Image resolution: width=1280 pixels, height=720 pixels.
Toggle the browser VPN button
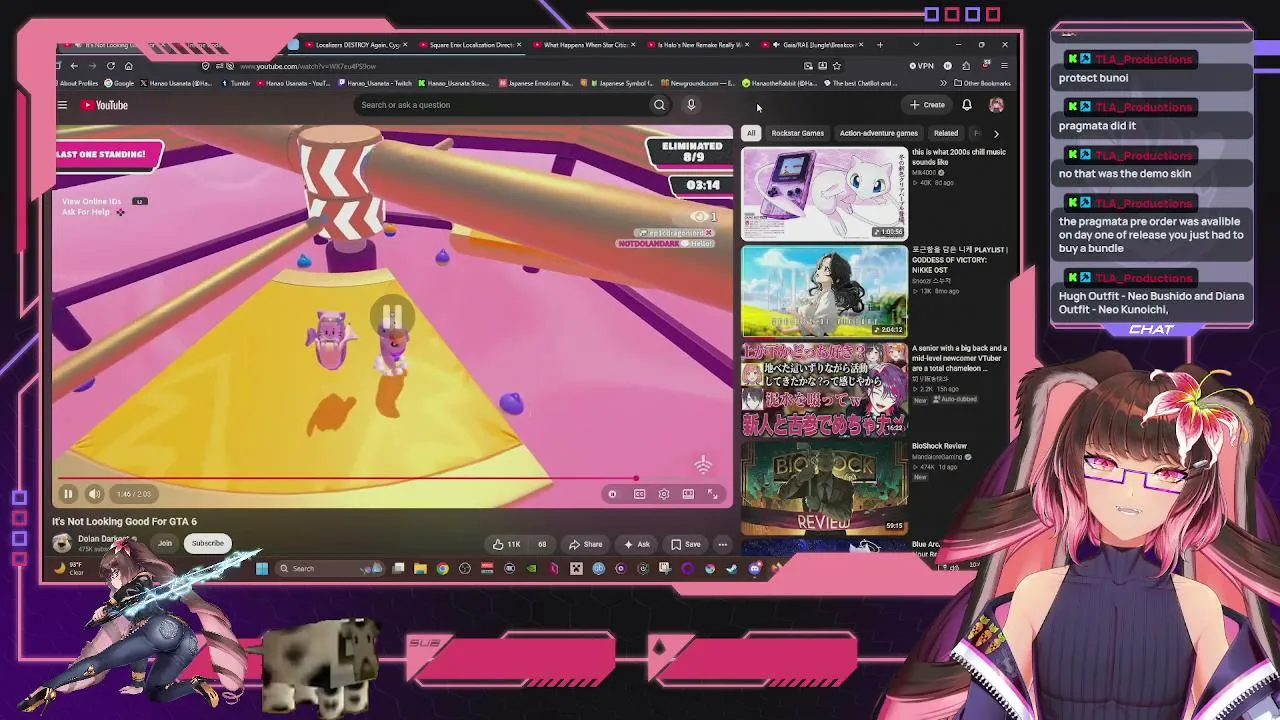coord(922,66)
